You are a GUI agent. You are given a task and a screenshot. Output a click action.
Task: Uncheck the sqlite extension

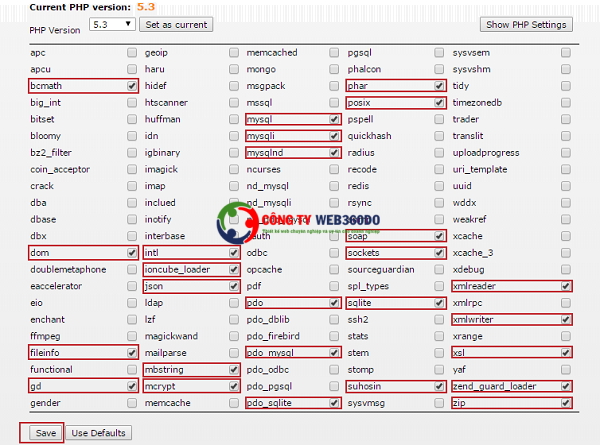[439, 303]
